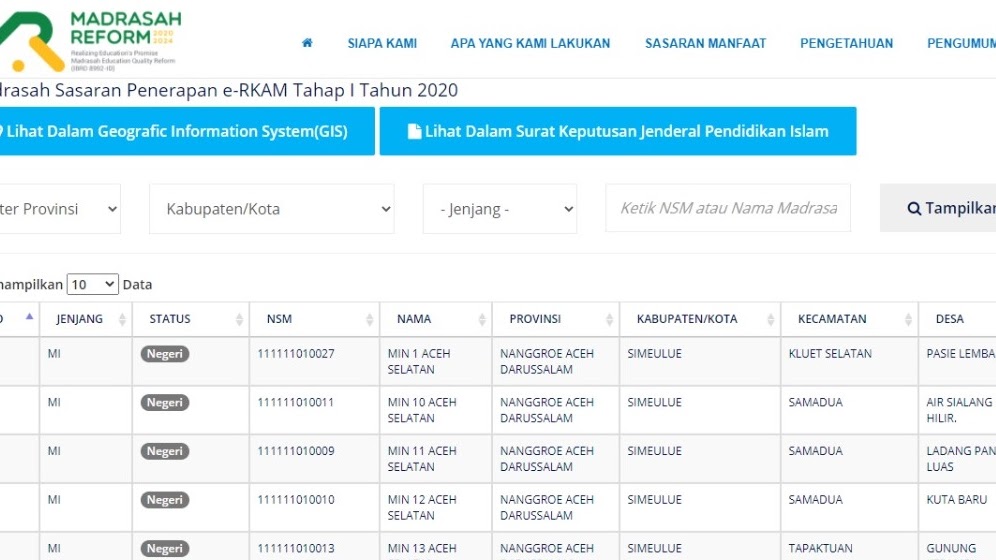
Task: Open the PENGUMUMAN menu item
Action: point(961,43)
